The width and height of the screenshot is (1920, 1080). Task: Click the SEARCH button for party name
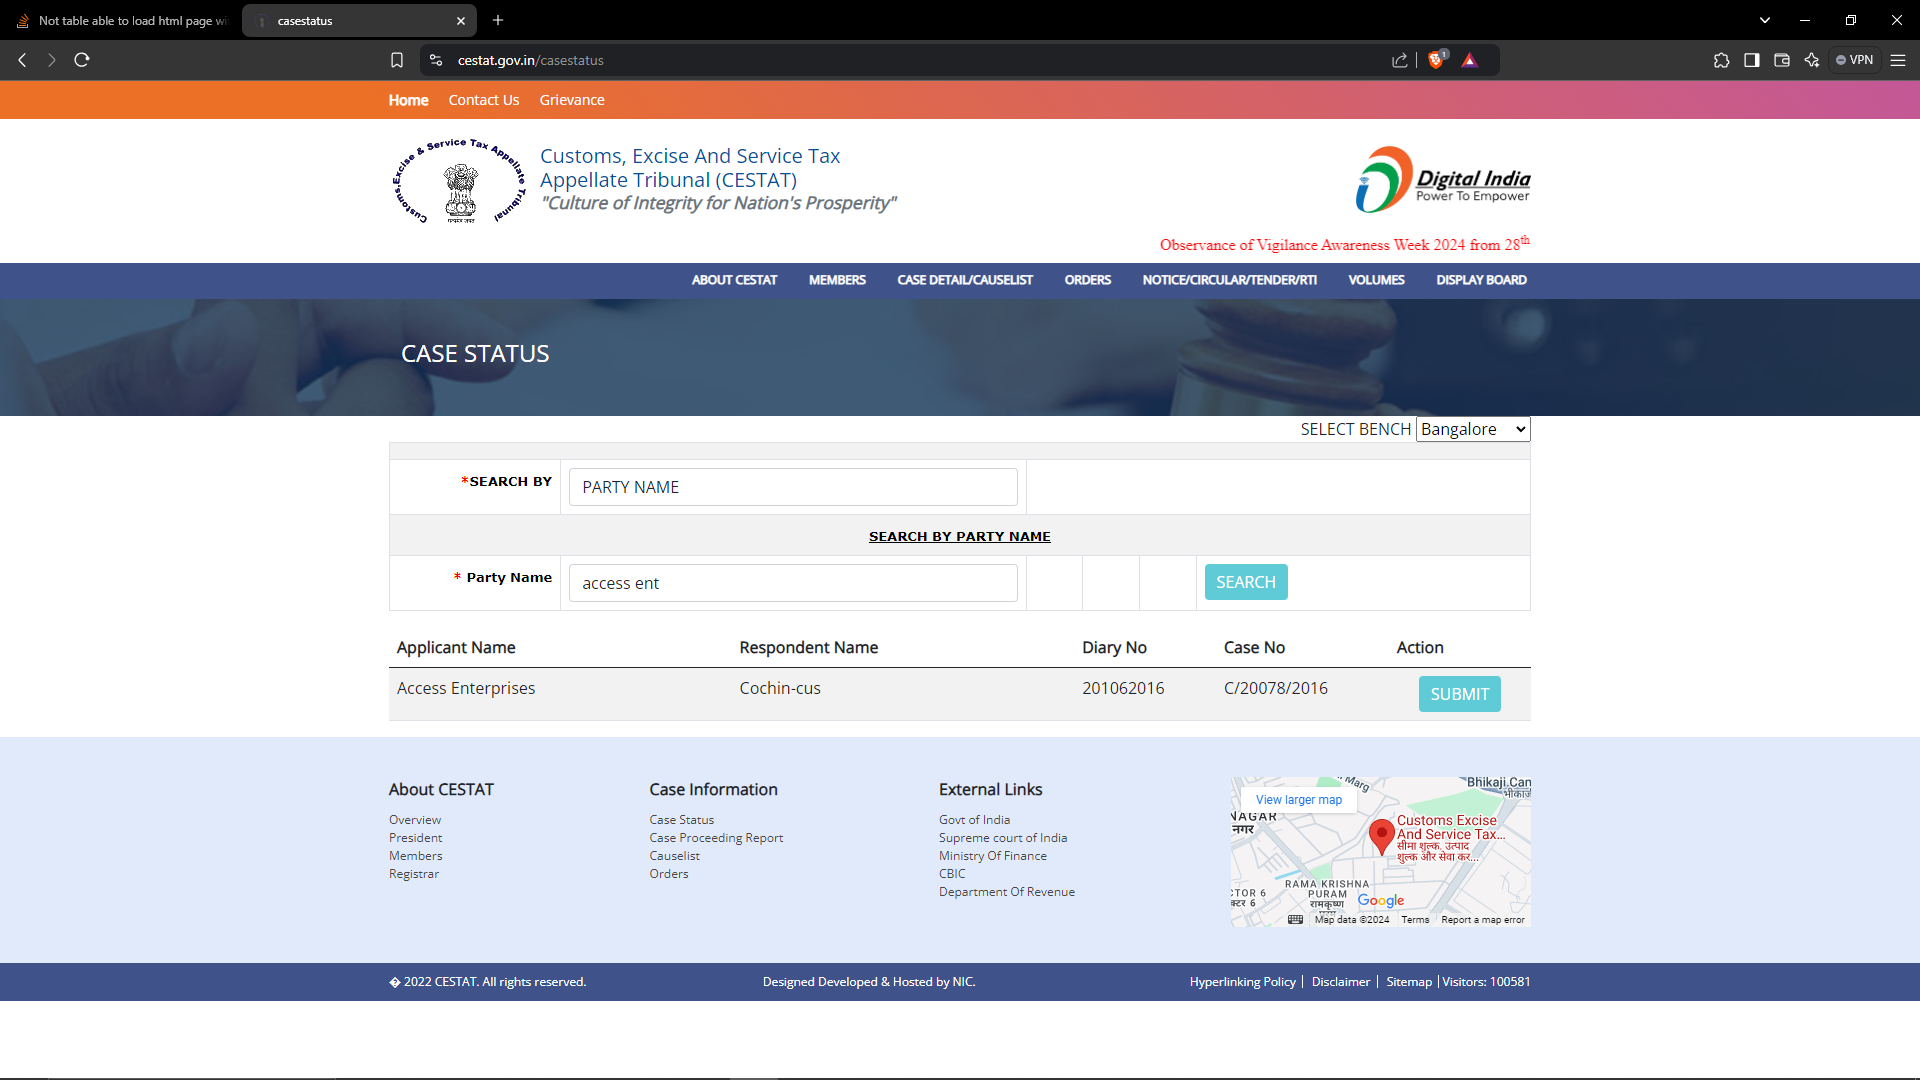1246,582
